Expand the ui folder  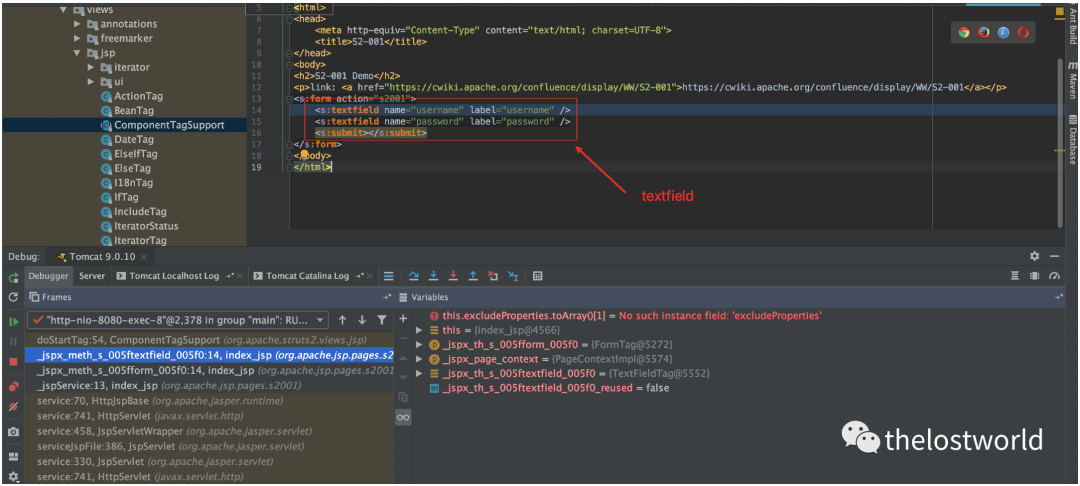coord(92,82)
